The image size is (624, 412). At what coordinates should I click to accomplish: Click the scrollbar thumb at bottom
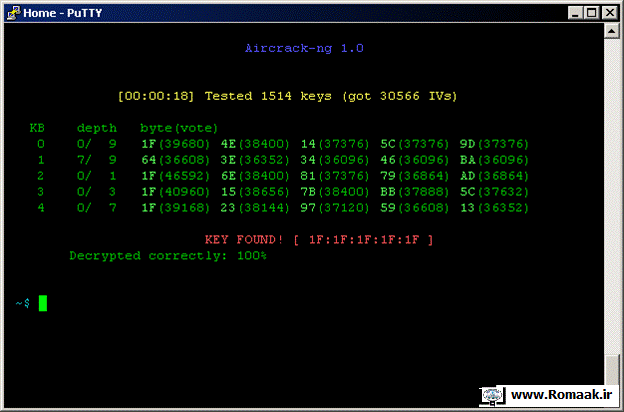pos(612,370)
